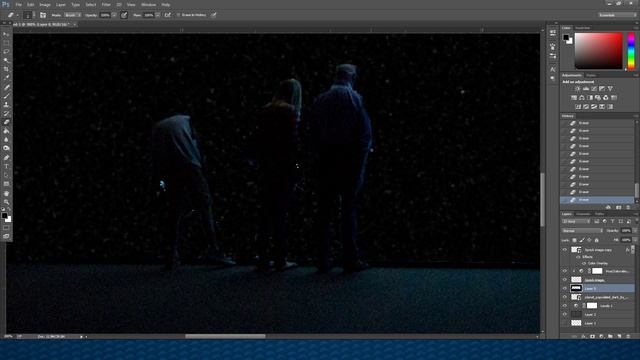The image size is (640, 360).
Task: Select the Layer 5 thumbnail
Action: click(576, 289)
